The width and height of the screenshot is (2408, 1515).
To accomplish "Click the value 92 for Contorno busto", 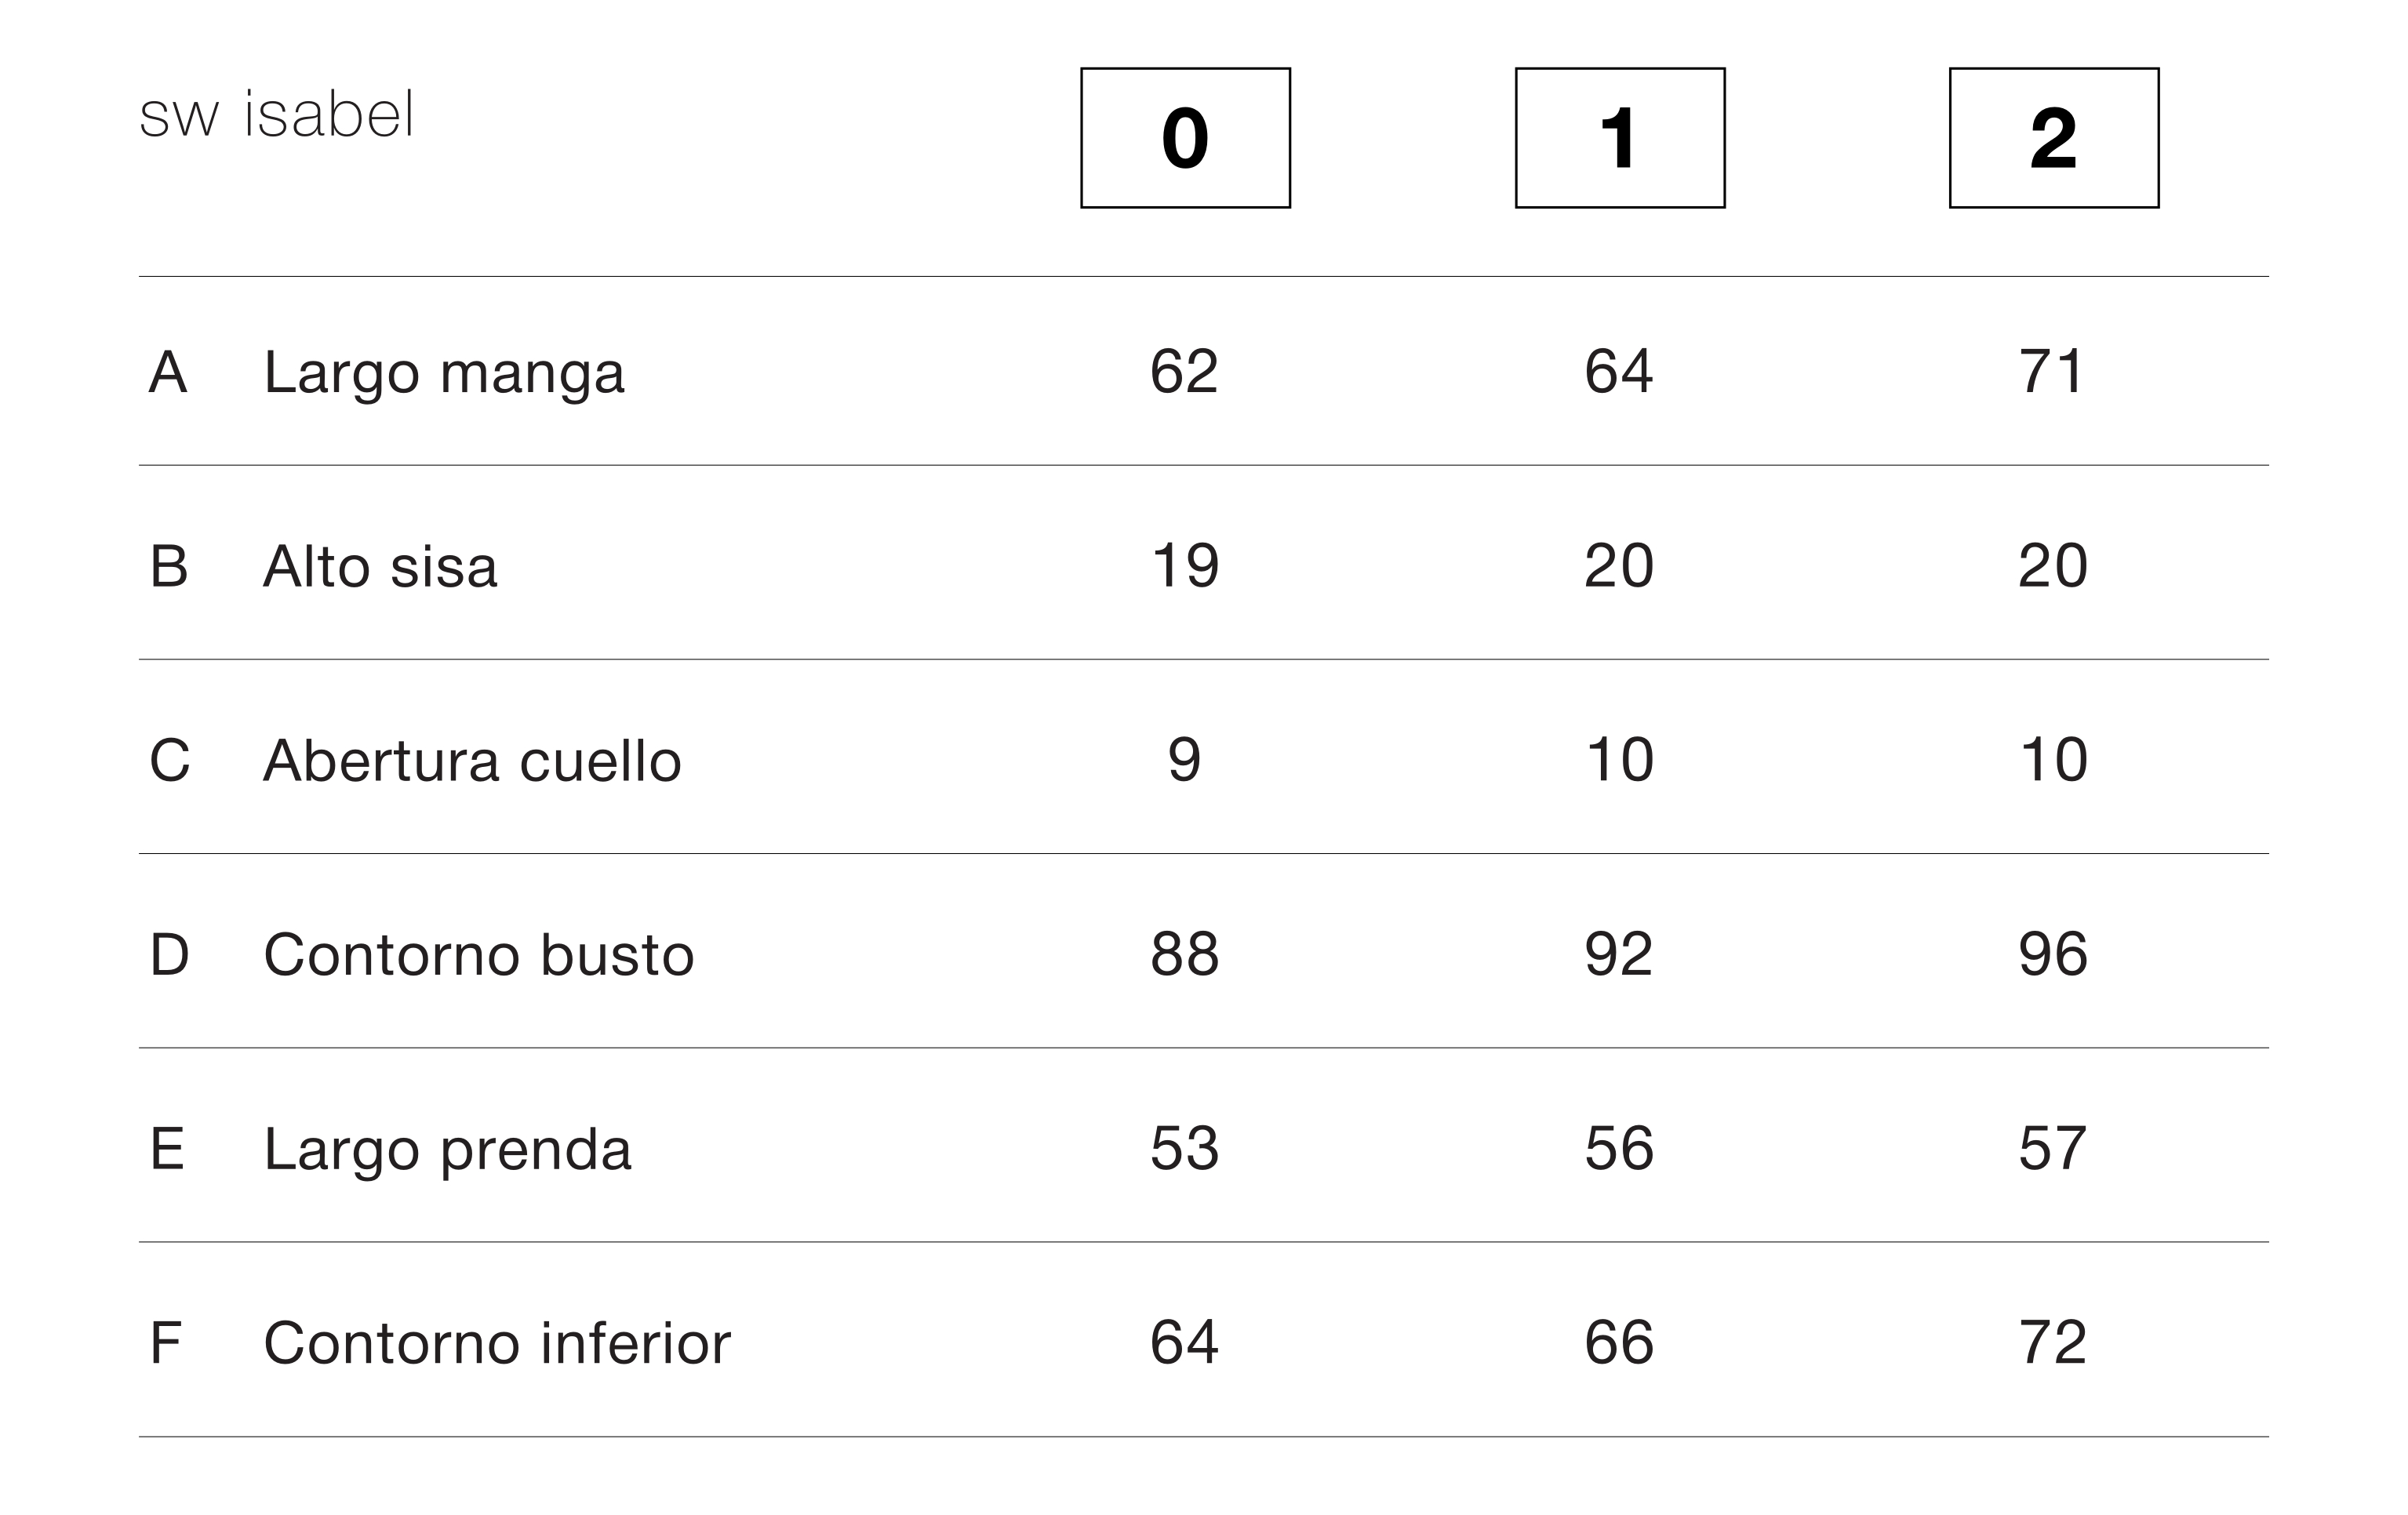I will pyautogui.click(x=1619, y=954).
